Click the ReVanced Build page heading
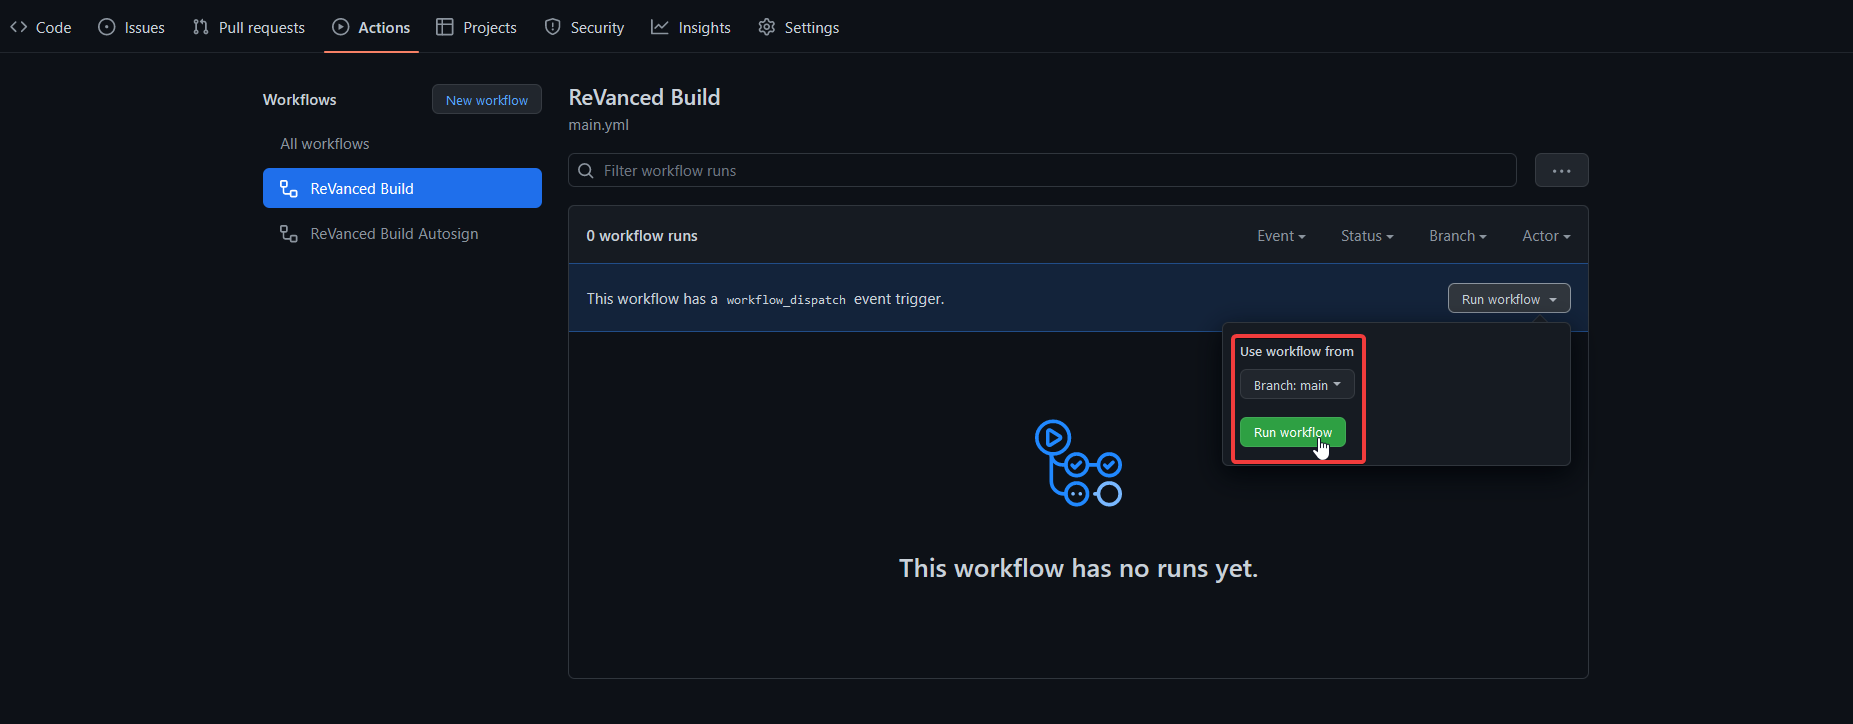Viewport: 1853px width, 724px height. point(644,97)
